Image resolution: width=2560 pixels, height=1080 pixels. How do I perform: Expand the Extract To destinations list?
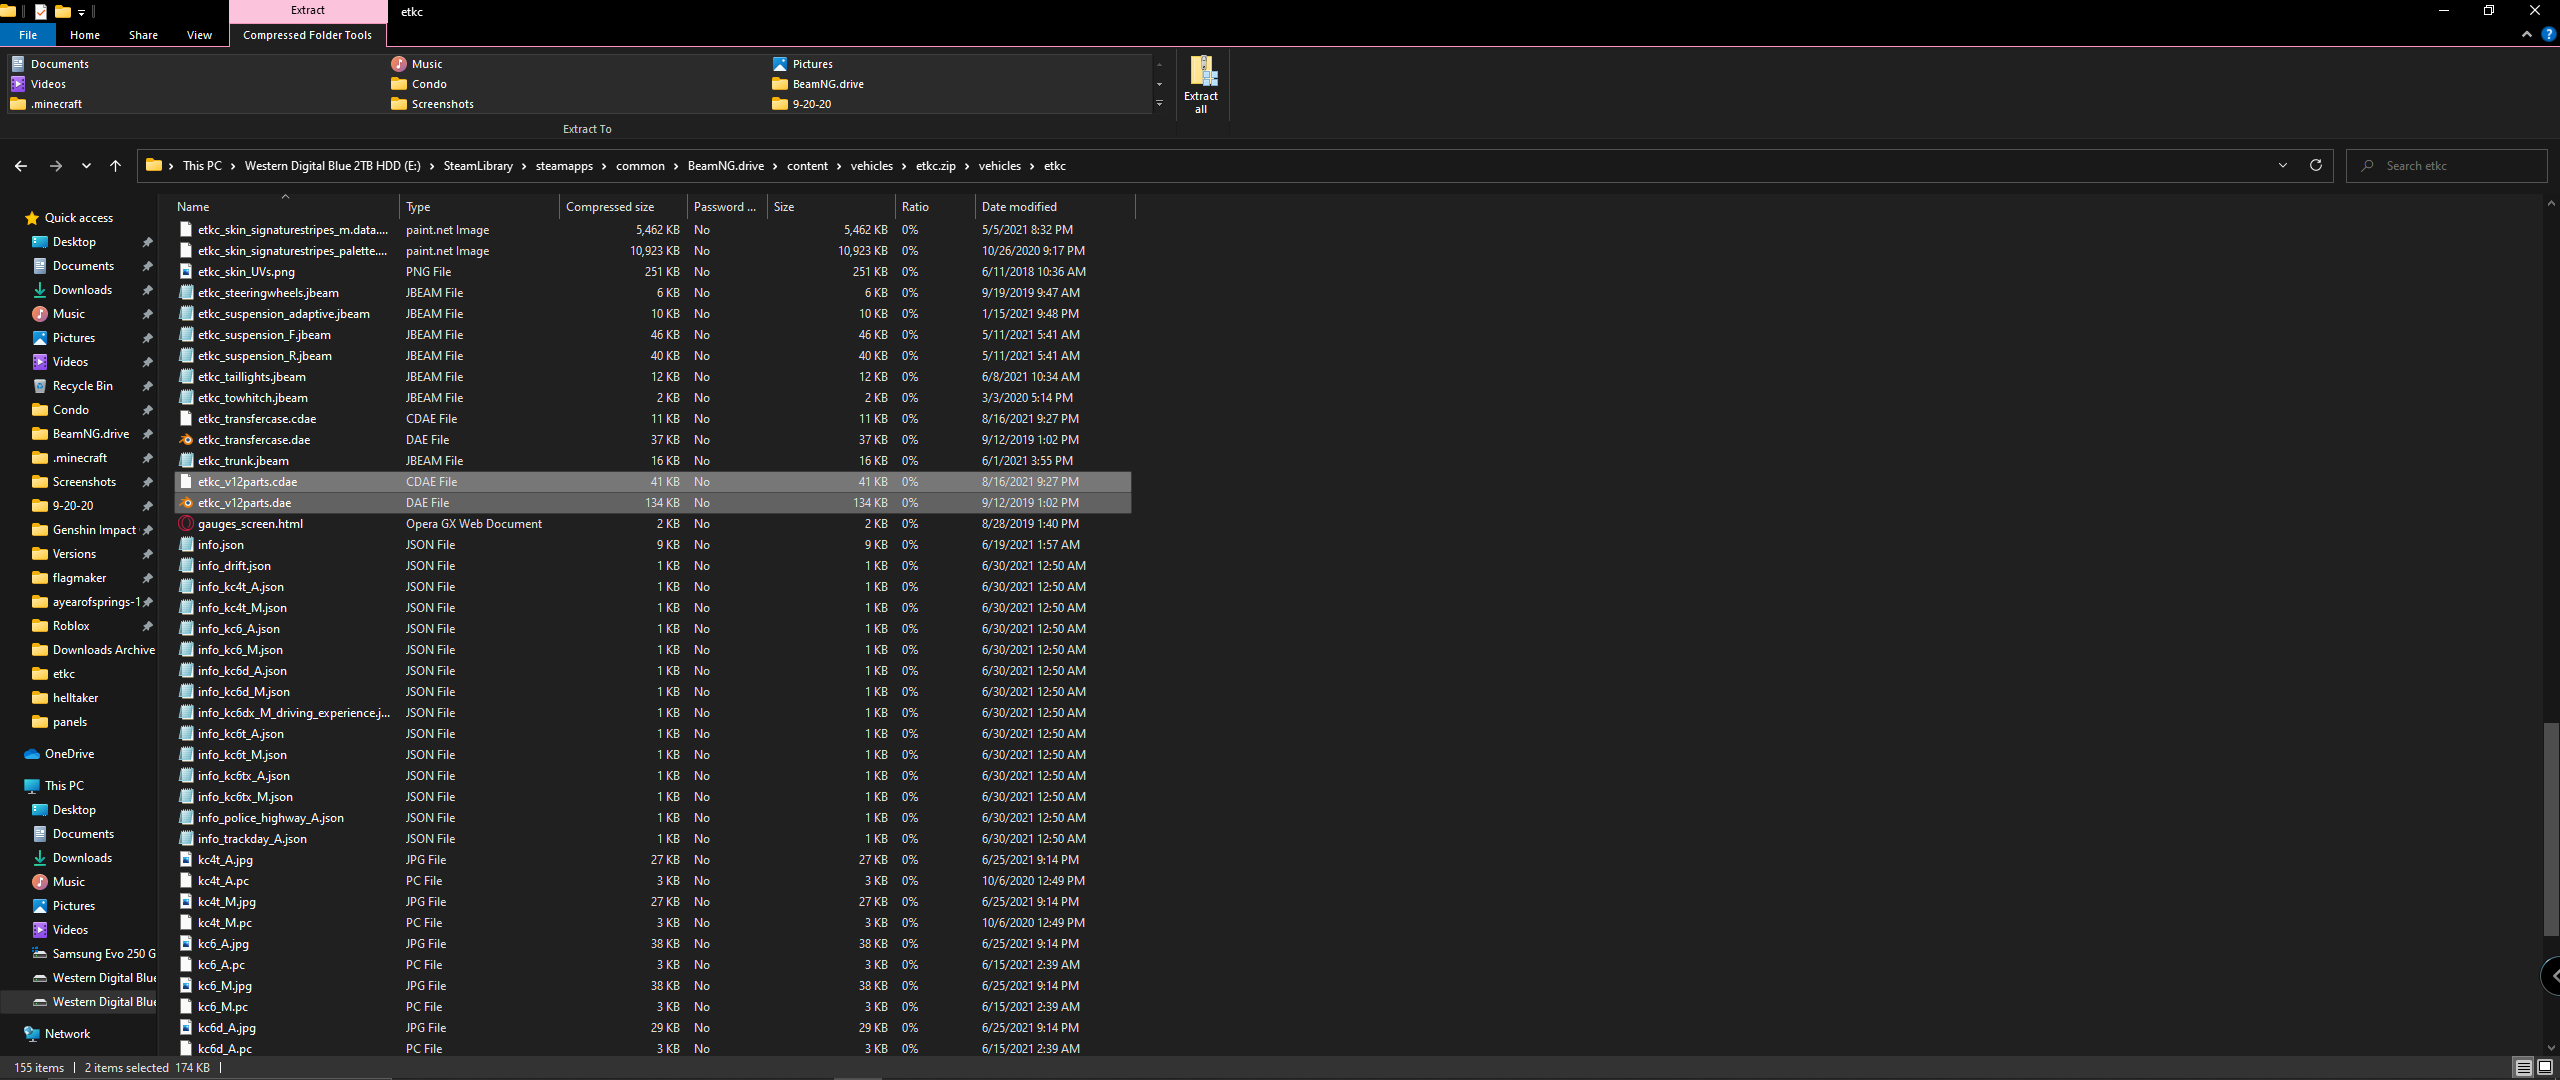pos(1159,104)
